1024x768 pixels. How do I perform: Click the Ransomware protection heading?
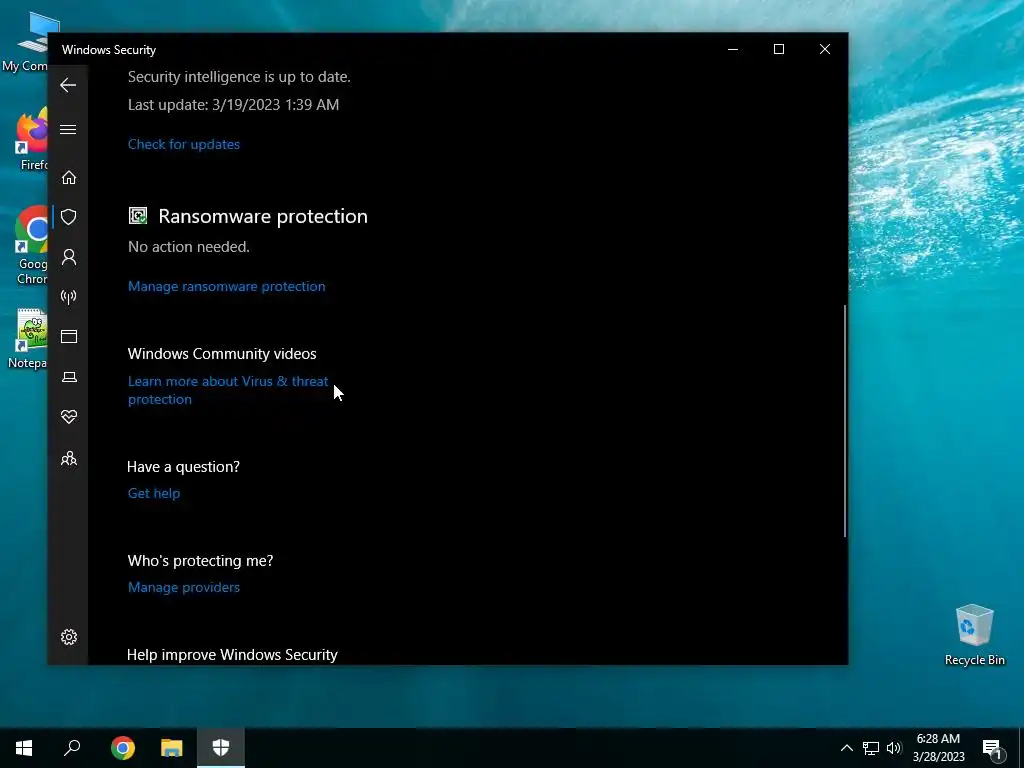263,216
